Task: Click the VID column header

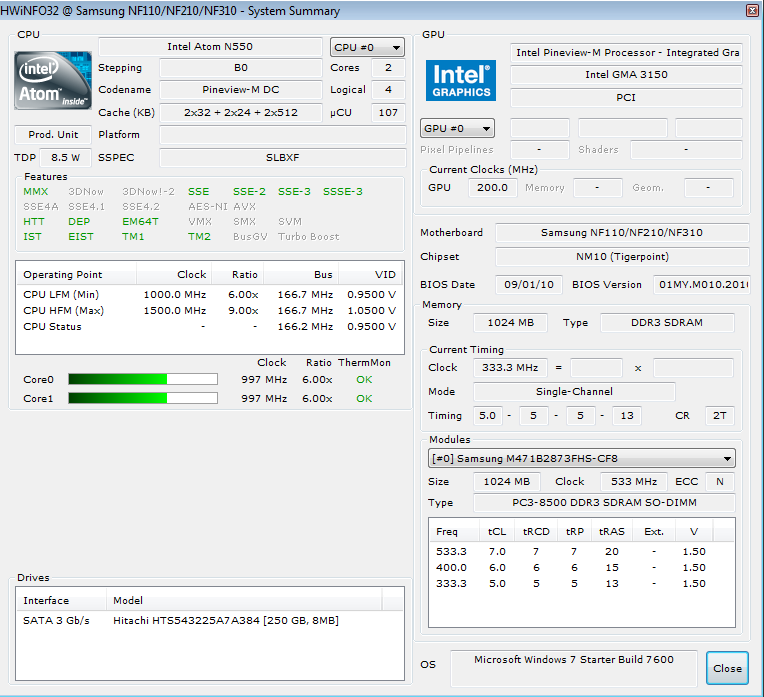Action: click(371, 274)
